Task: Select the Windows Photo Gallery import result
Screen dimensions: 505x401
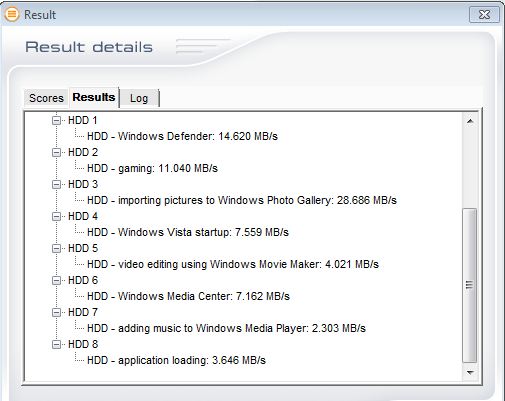Action: [x=242, y=200]
